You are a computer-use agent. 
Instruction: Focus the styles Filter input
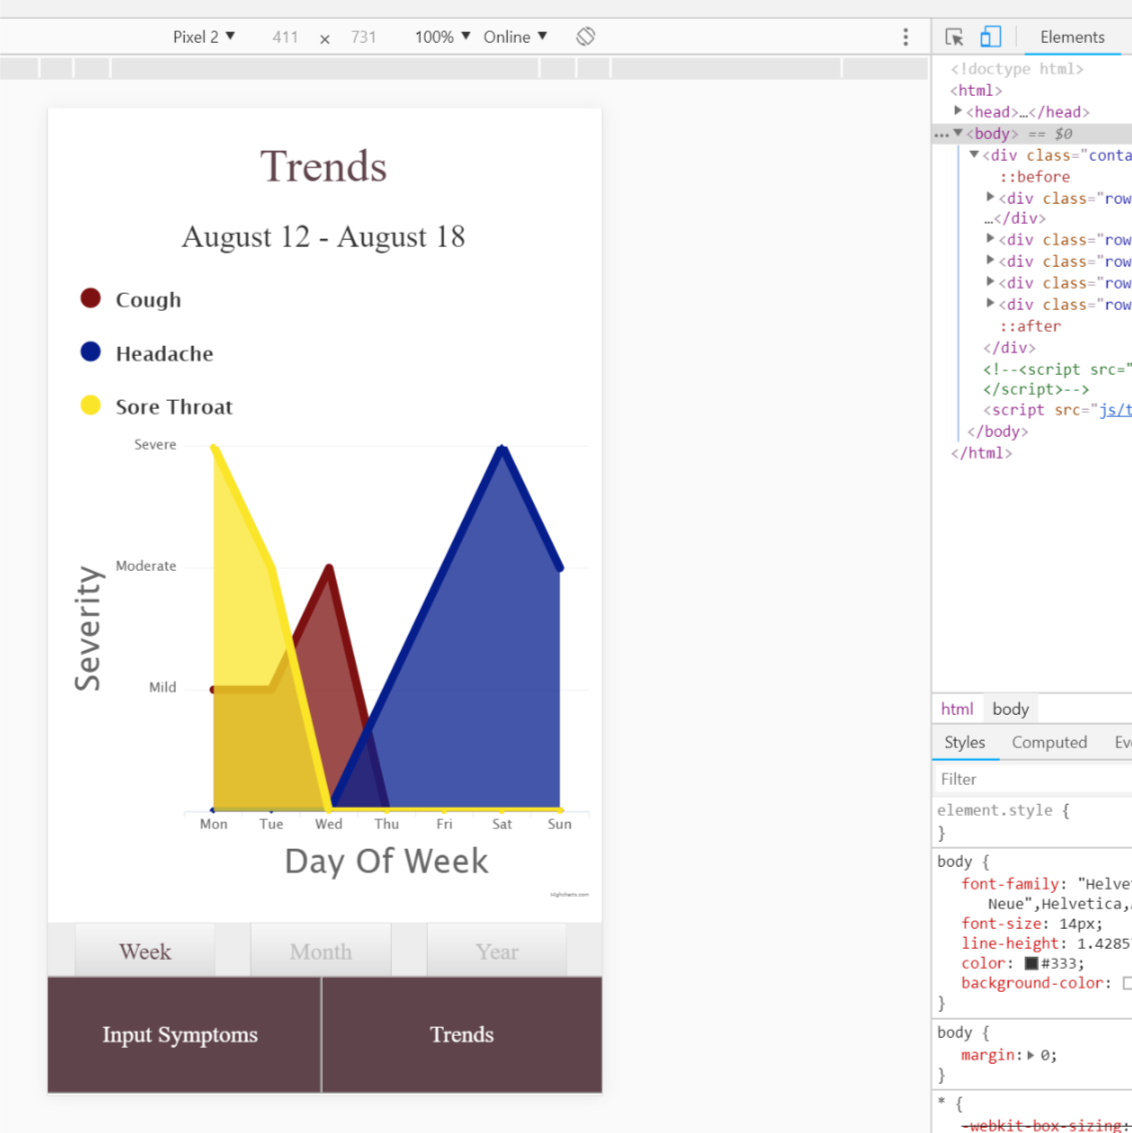pyautogui.click(x=1032, y=779)
